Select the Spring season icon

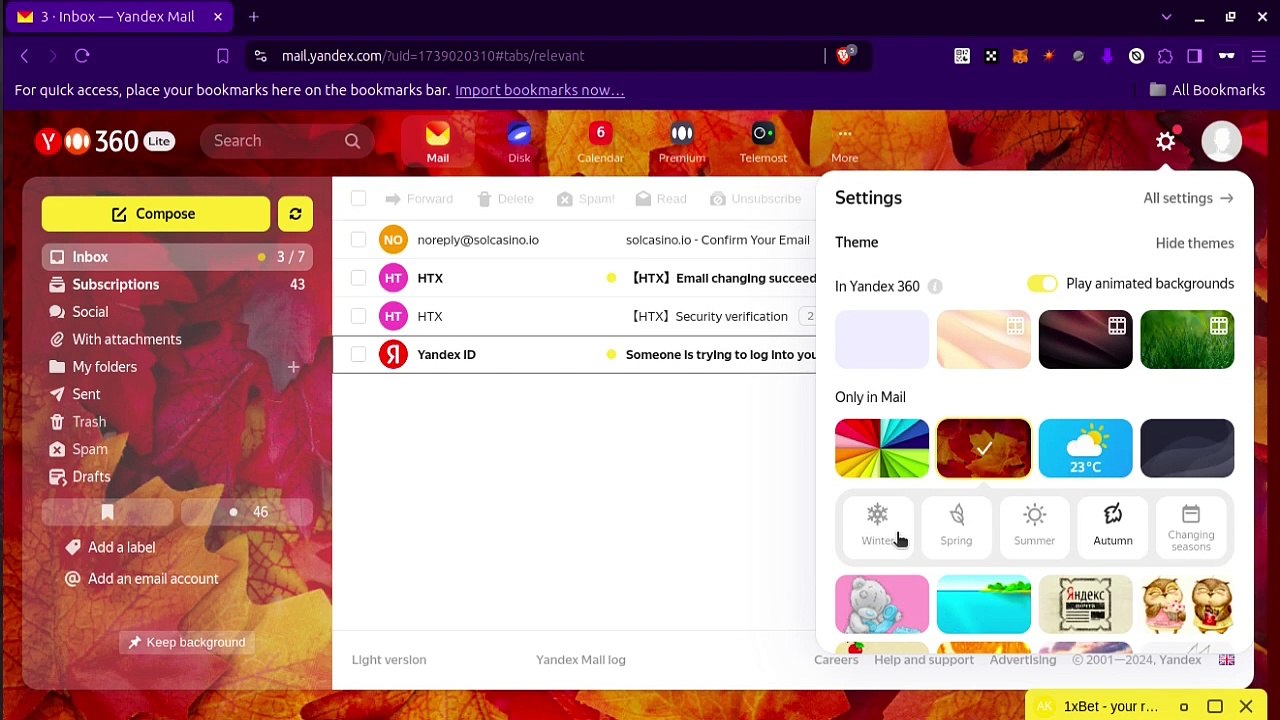956,526
